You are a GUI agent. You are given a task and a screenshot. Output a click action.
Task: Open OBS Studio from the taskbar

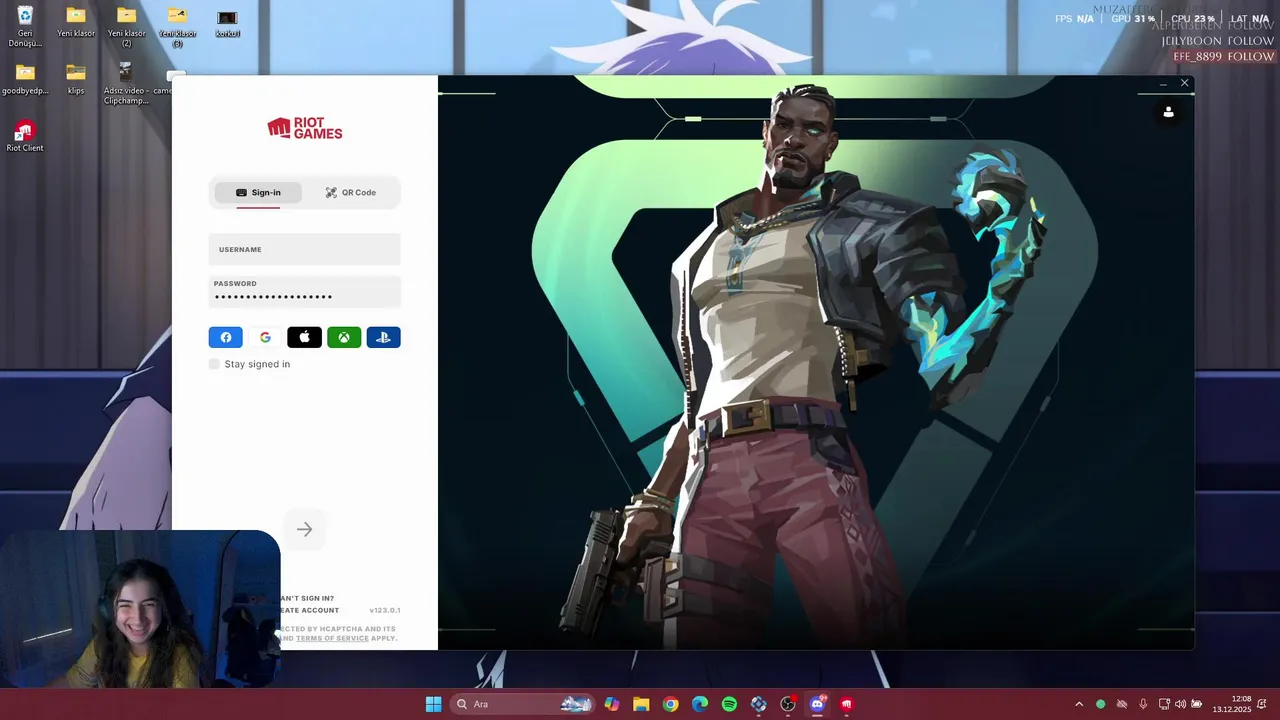[788, 704]
